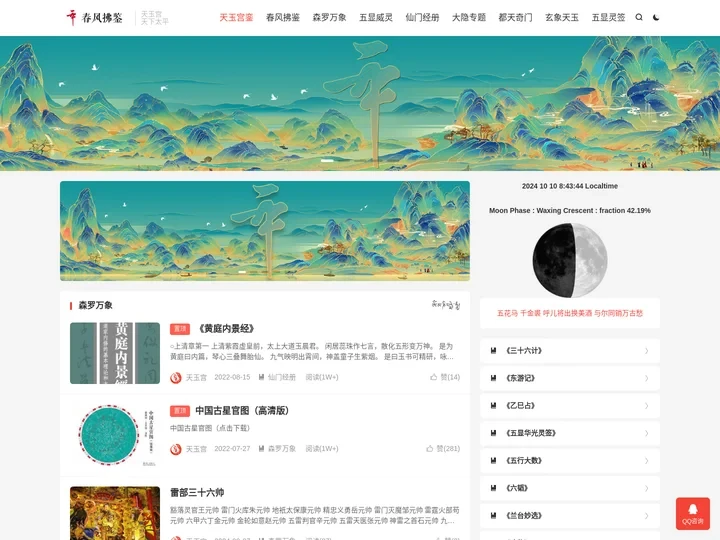This screenshot has height=540, width=720.
Task: Open the QQ咨询 bell button
Action: 692,513
